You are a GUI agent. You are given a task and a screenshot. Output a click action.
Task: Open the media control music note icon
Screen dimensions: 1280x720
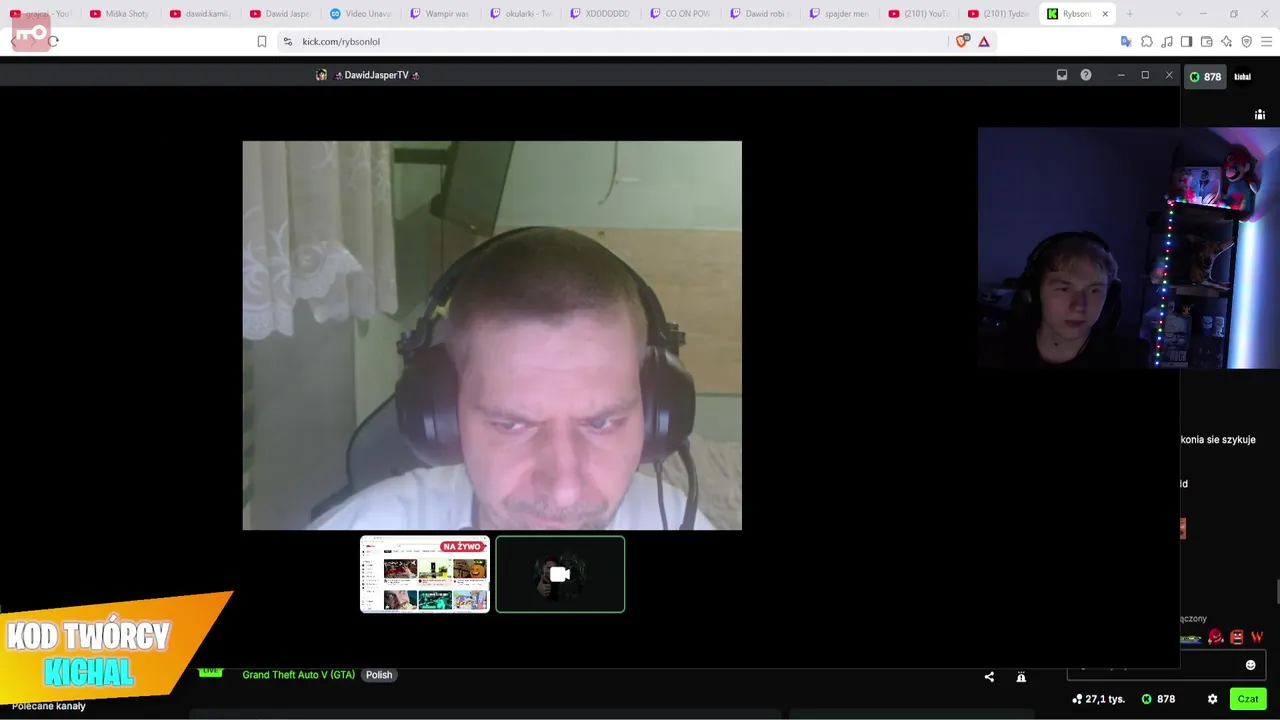tap(1167, 41)
